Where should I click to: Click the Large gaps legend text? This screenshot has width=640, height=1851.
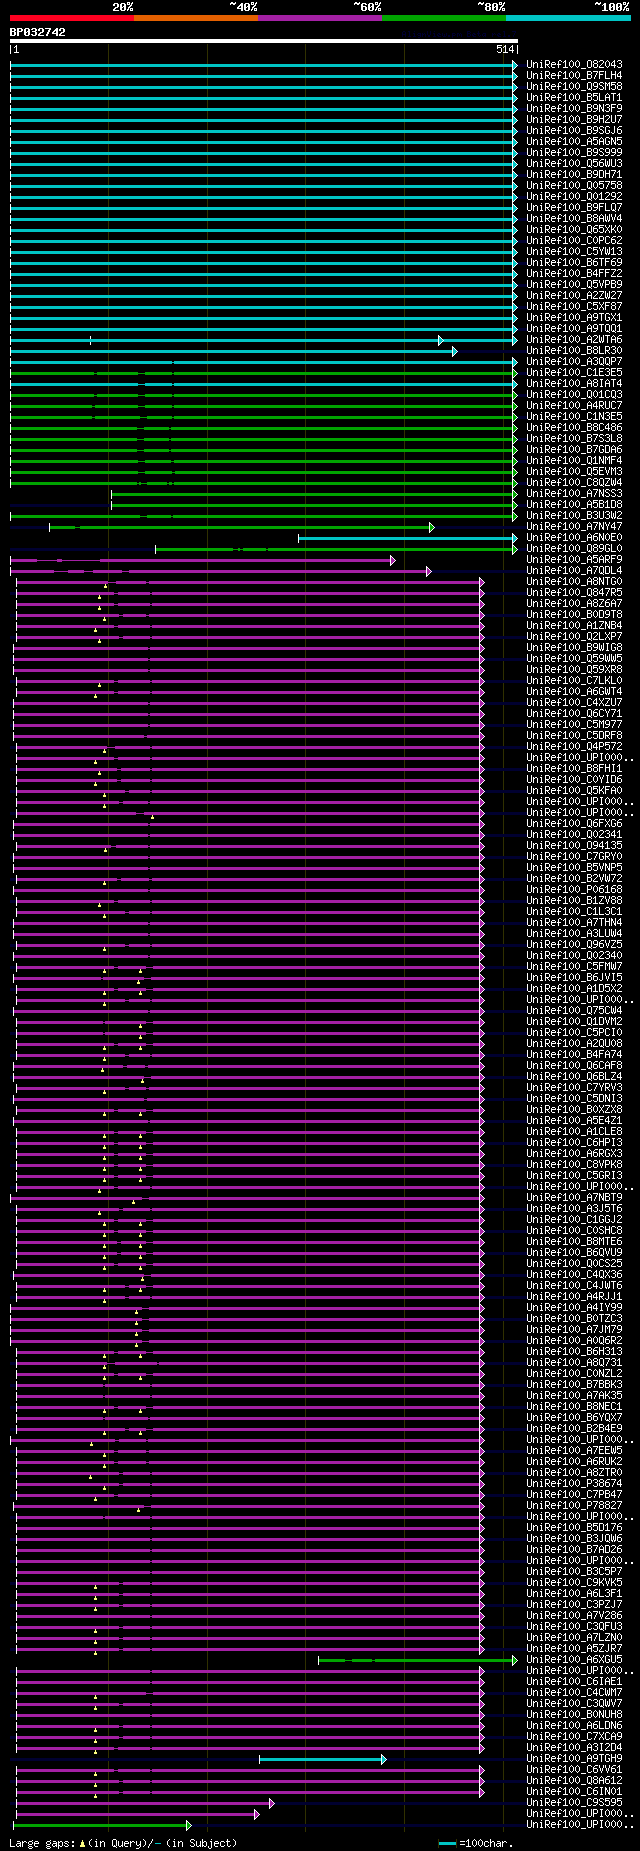123,1842
